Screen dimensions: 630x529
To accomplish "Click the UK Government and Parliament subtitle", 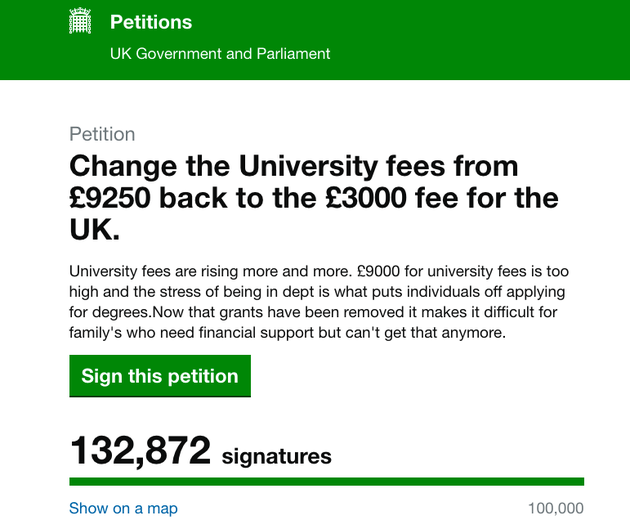I will tap(220, 54).
